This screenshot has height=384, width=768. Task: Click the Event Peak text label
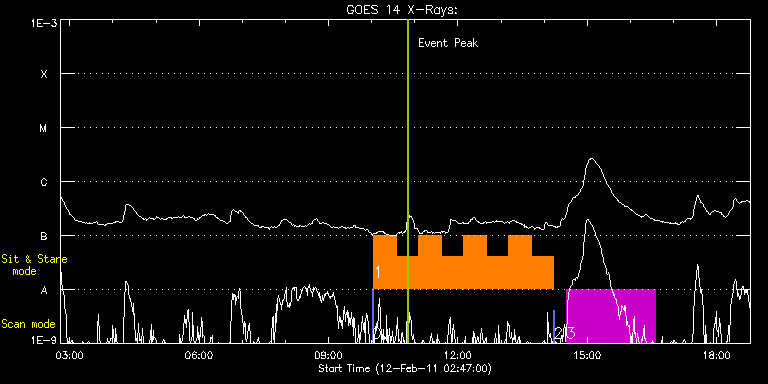click(x=448, y=43)
